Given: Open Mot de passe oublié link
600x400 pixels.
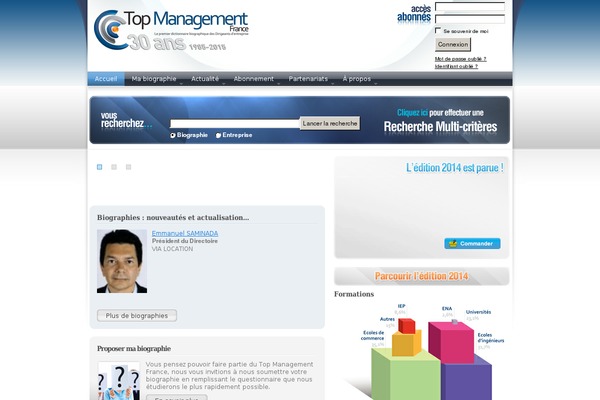Looking at the screenshot, I should 460,59.
